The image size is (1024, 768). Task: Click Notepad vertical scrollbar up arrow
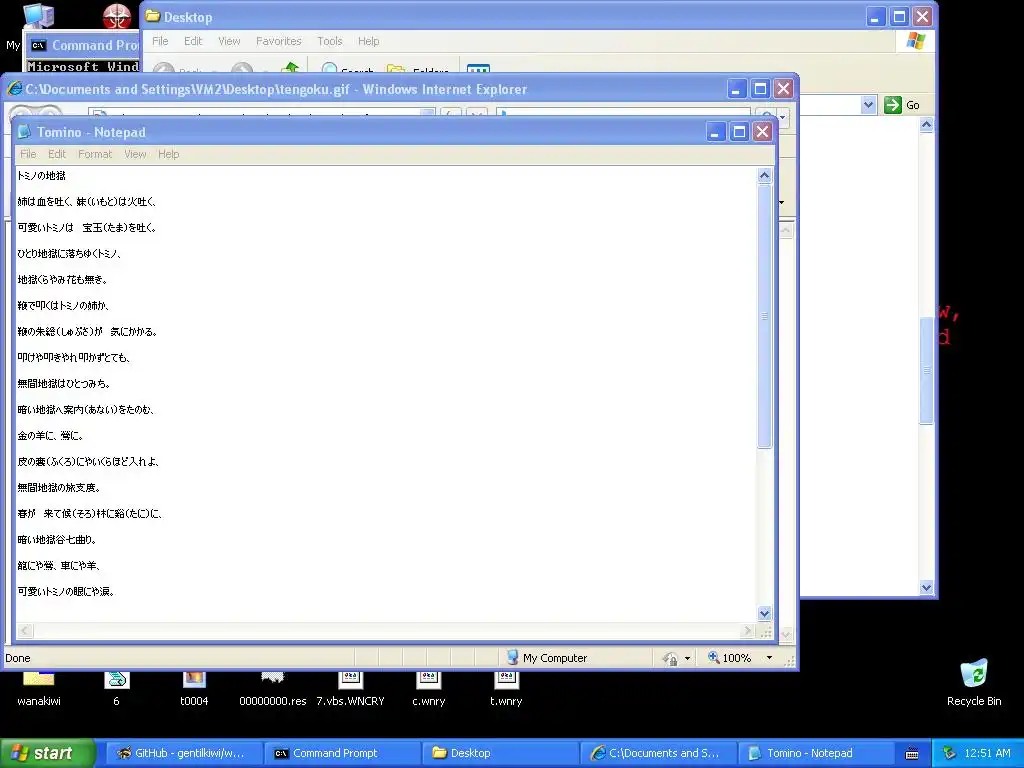coord(764,175)
